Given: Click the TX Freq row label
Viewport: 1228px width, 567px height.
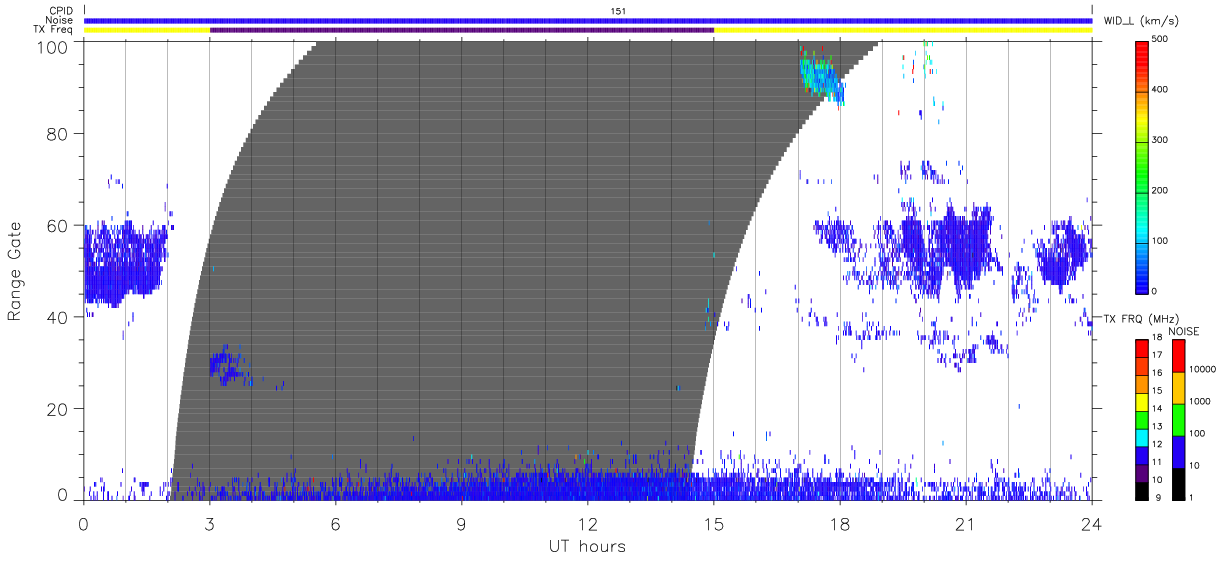Looking at the screenshot, I should tap(53, 30).
